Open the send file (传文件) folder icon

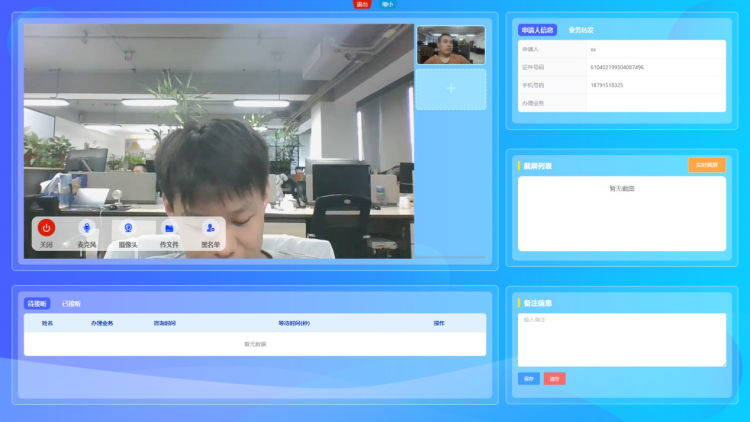pyautogui.click(x=169, y=228)
